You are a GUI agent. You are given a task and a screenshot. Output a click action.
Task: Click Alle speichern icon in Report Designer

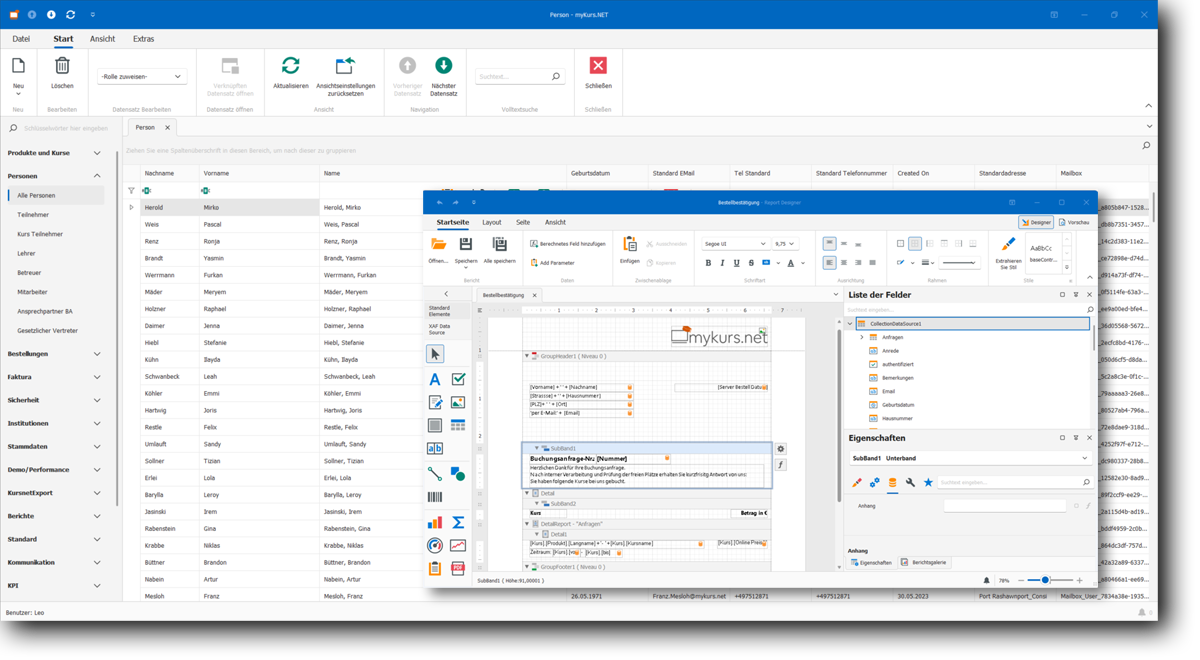(499, 244)
